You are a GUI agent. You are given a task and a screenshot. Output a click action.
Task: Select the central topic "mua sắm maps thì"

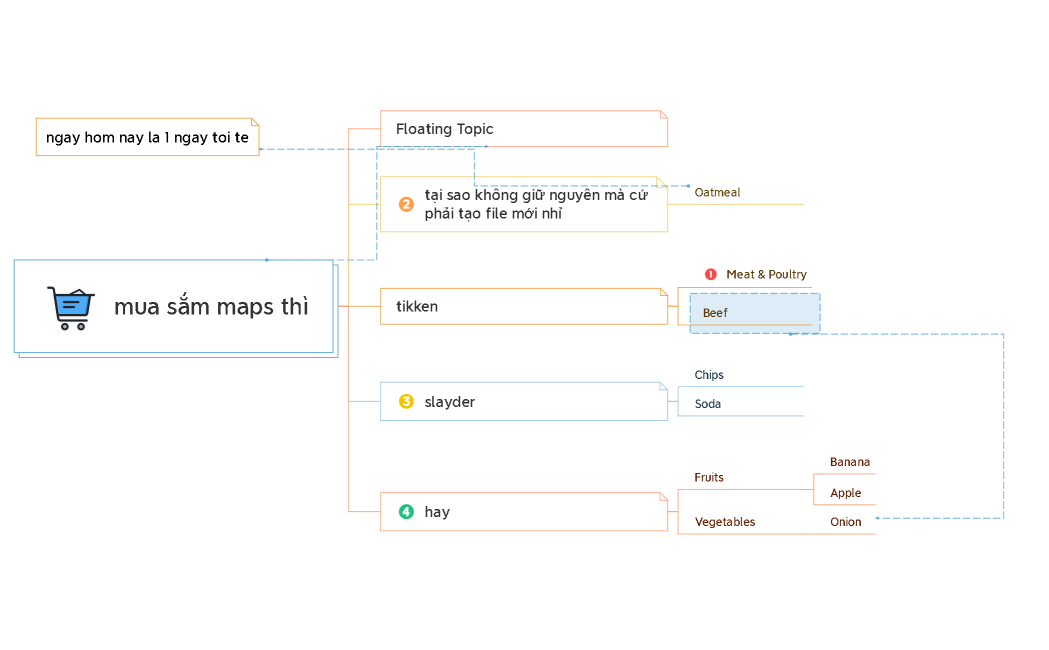(x=211, y=307)
